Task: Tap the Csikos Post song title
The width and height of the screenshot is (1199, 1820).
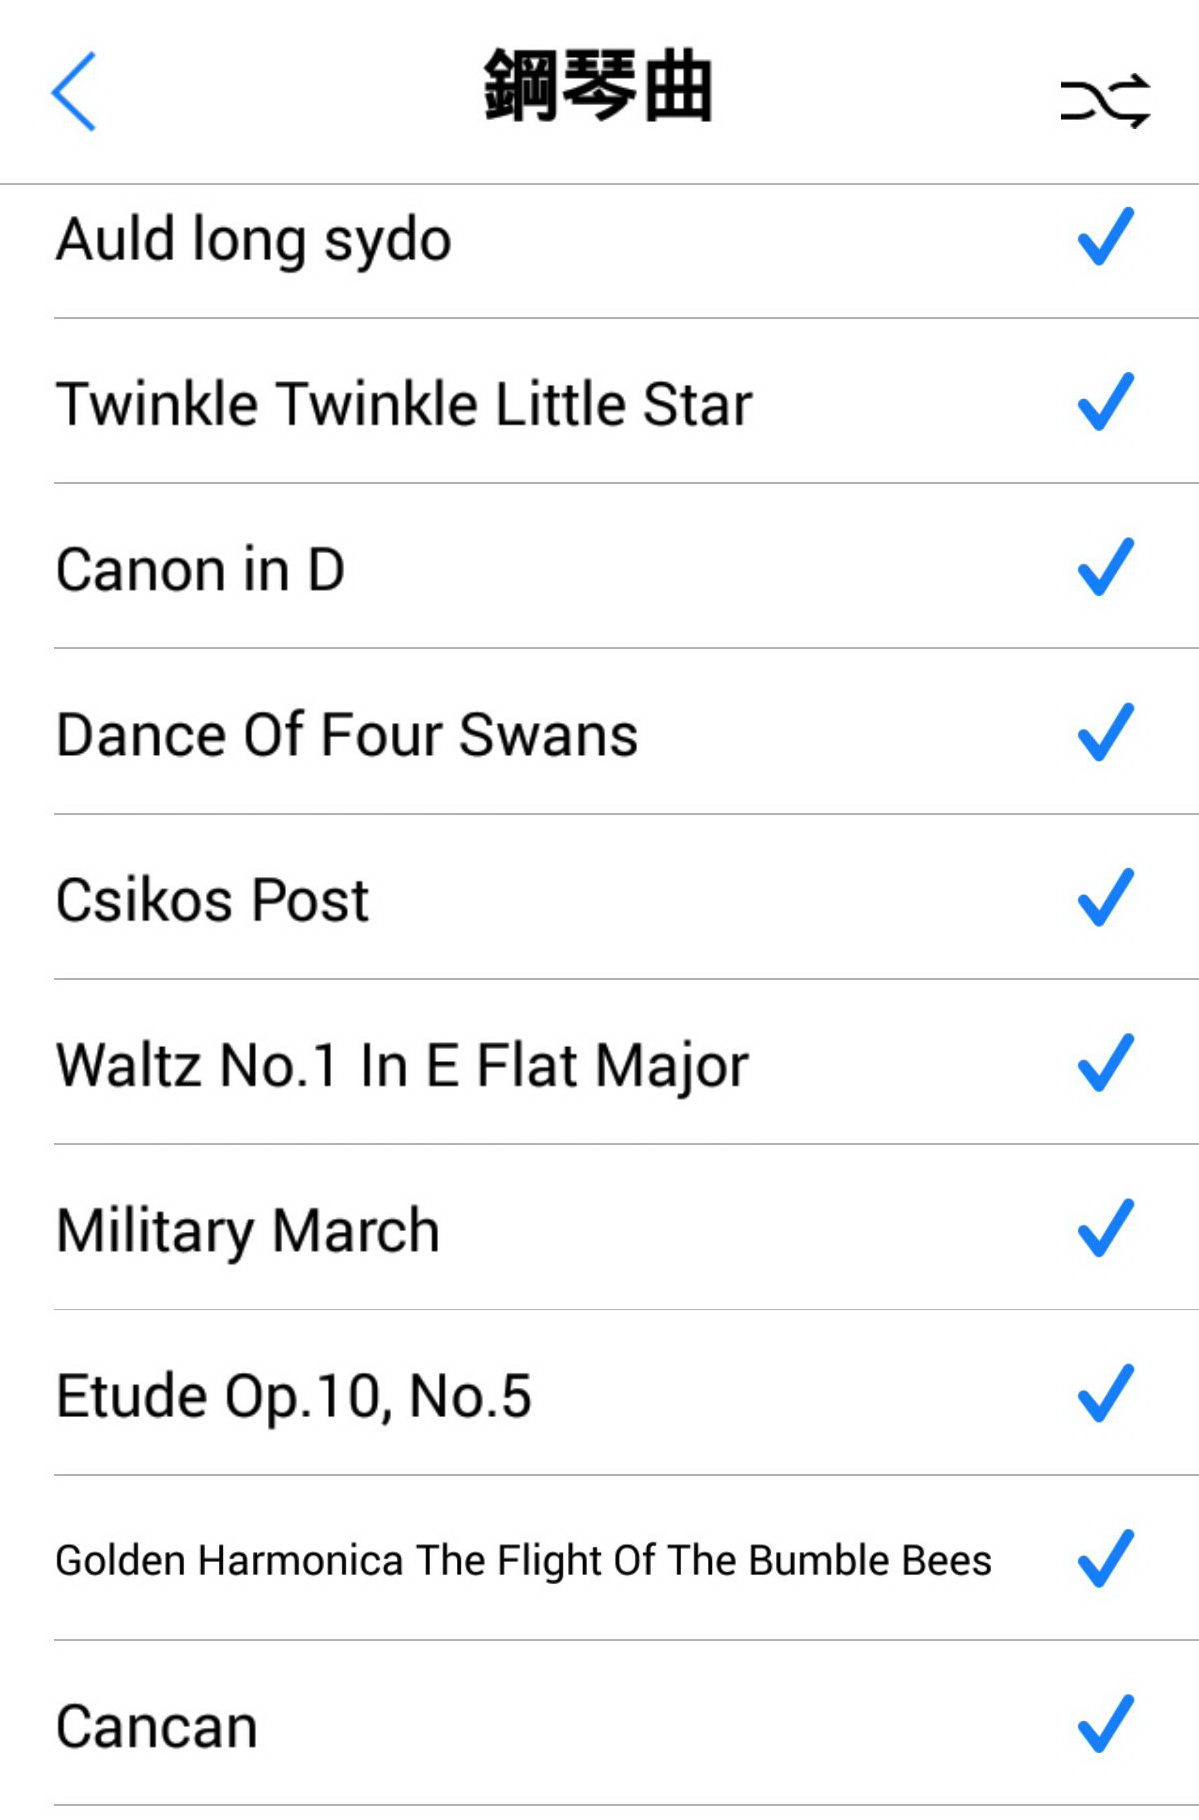Action: point(213,900)
